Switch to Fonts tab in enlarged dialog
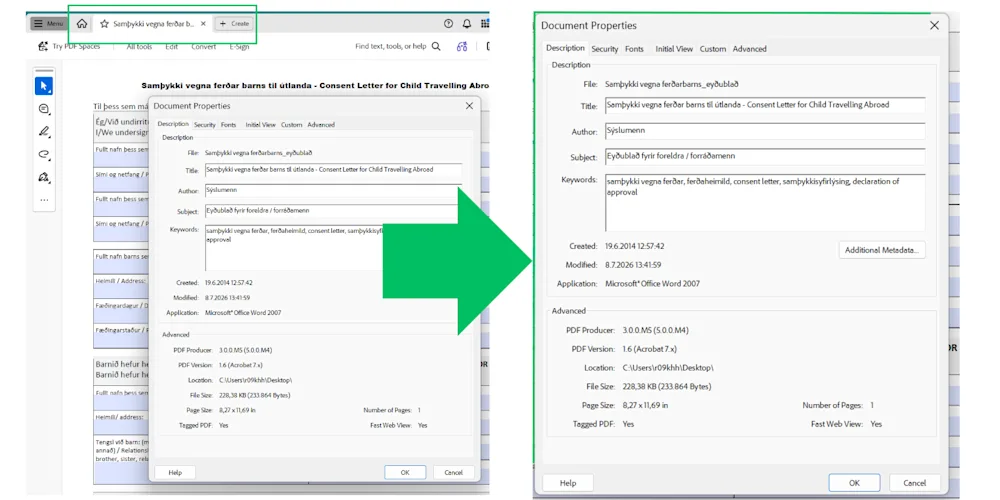This screenshot has width=1000, height=500. pos(634,49)
